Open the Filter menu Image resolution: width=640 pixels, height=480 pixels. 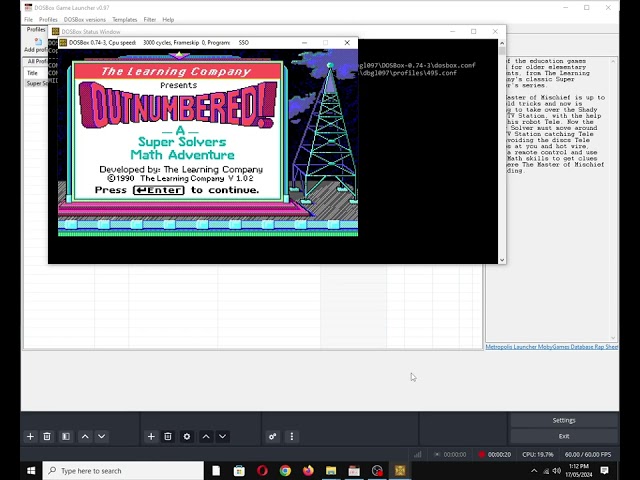[x=149, y=20]
